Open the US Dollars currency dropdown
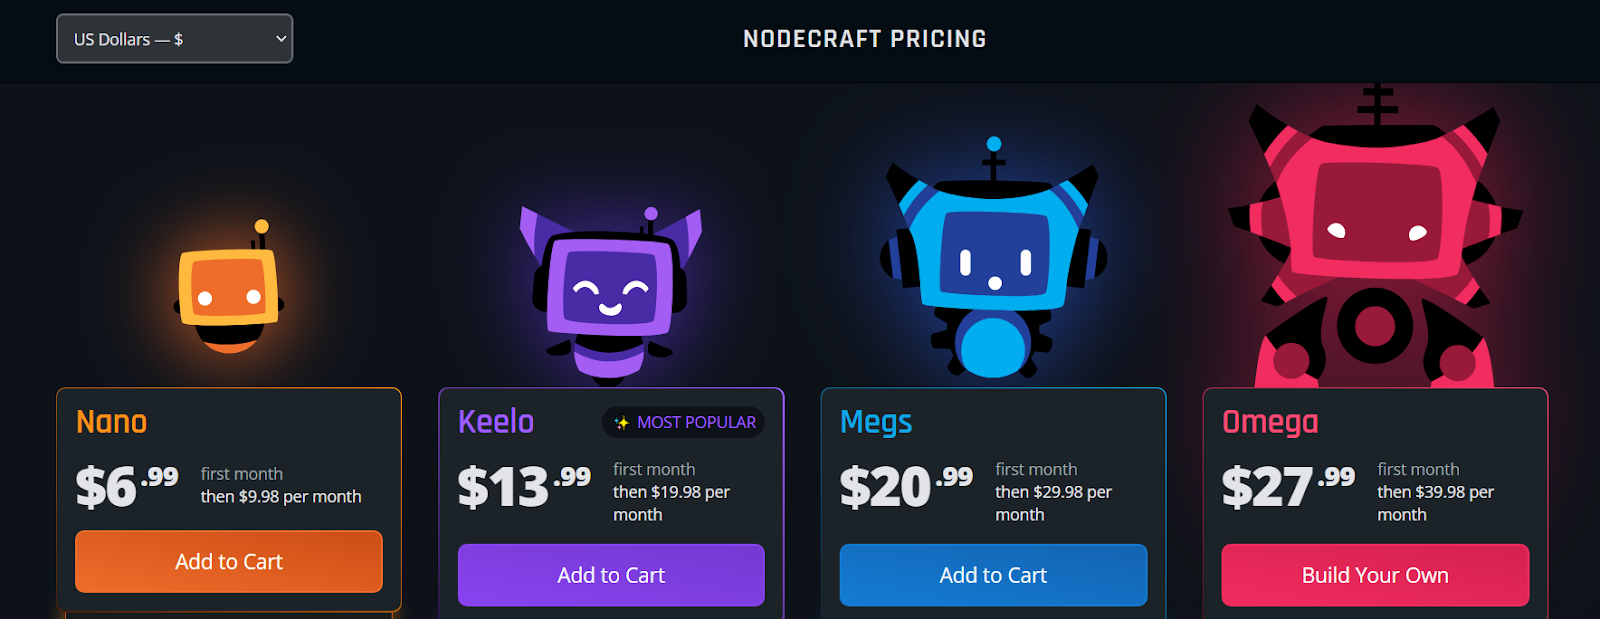This screenshot has height=619, width=1600. (x=174, y=39)
